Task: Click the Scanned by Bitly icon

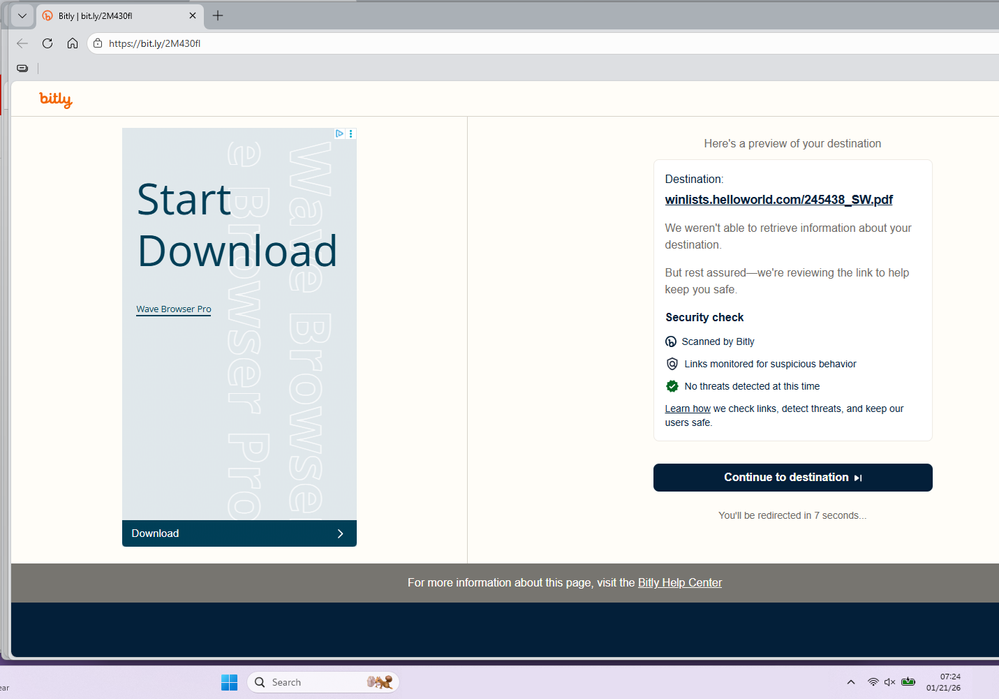Action: (x=671, y=342)
